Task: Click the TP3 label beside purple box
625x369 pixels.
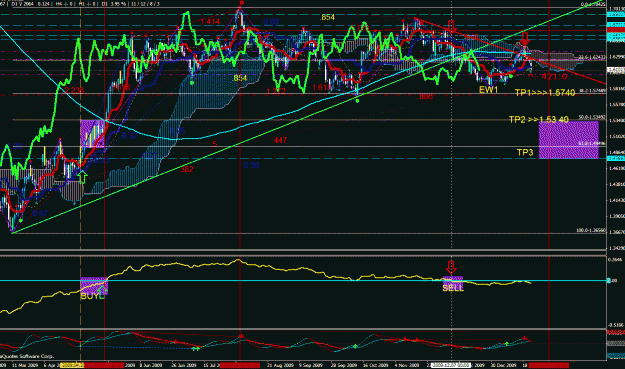Action: point(525,152)
